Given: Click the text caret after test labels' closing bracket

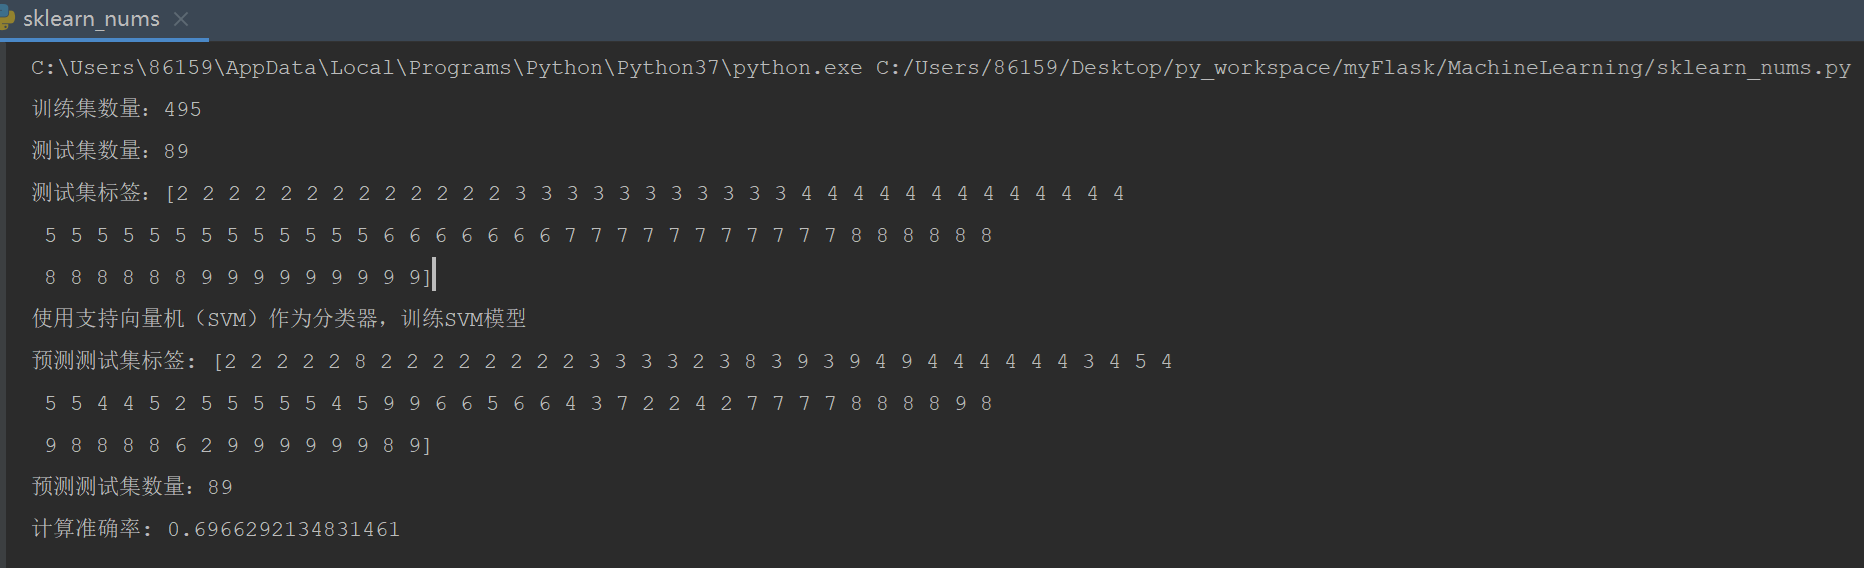Looking at the screenshot, I should [434, 276].
